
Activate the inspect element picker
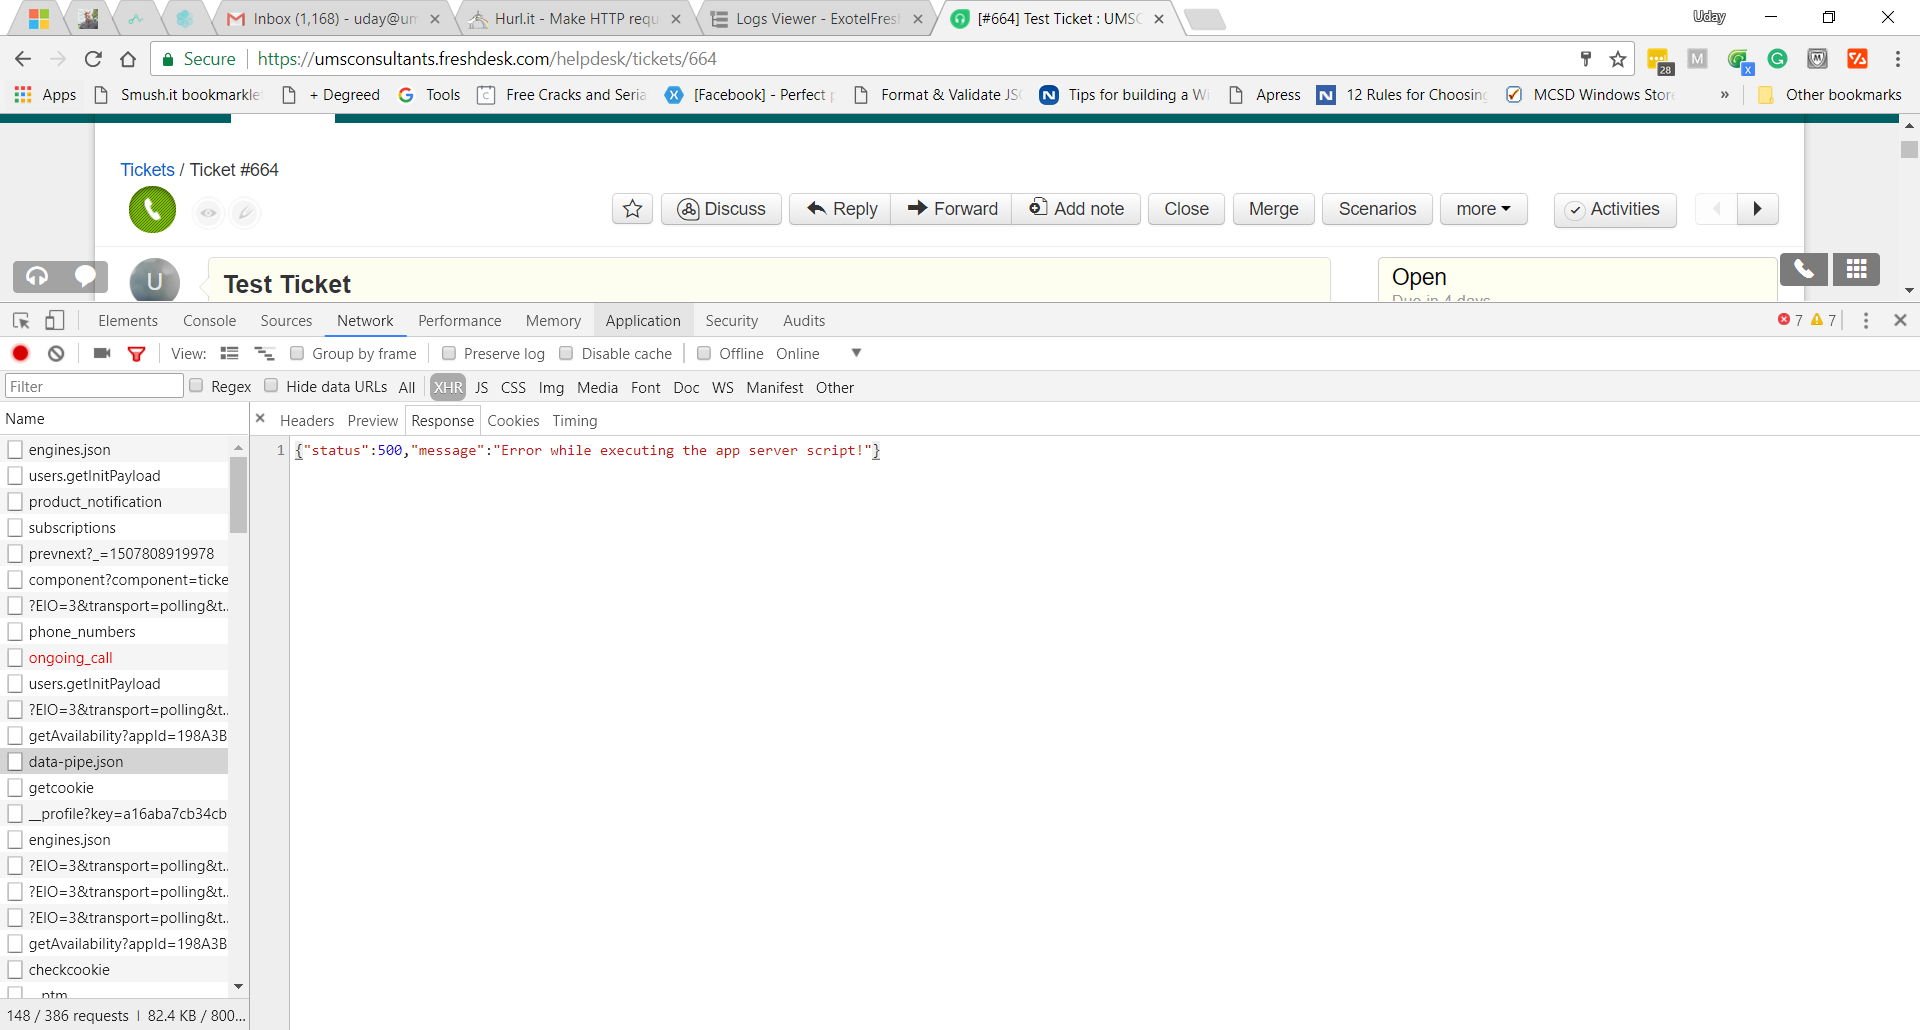[x=21, y=320]
